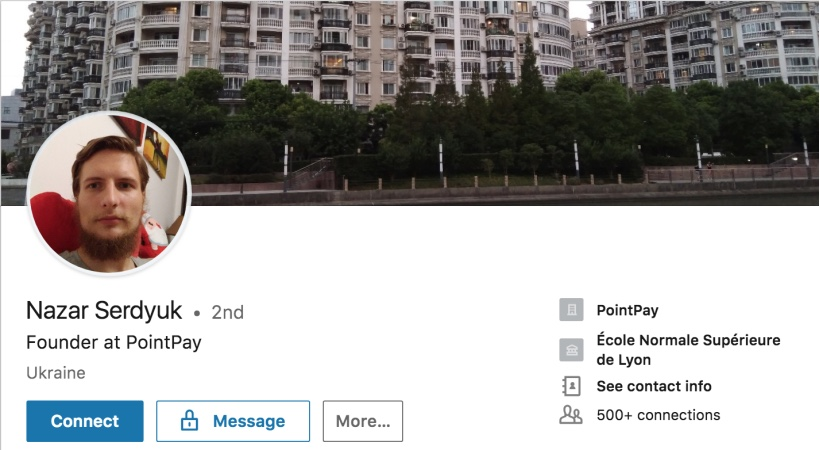The image size is (820, 450).
Task: Click the padlock icon inside Message
Action: [x=189, y=421]
